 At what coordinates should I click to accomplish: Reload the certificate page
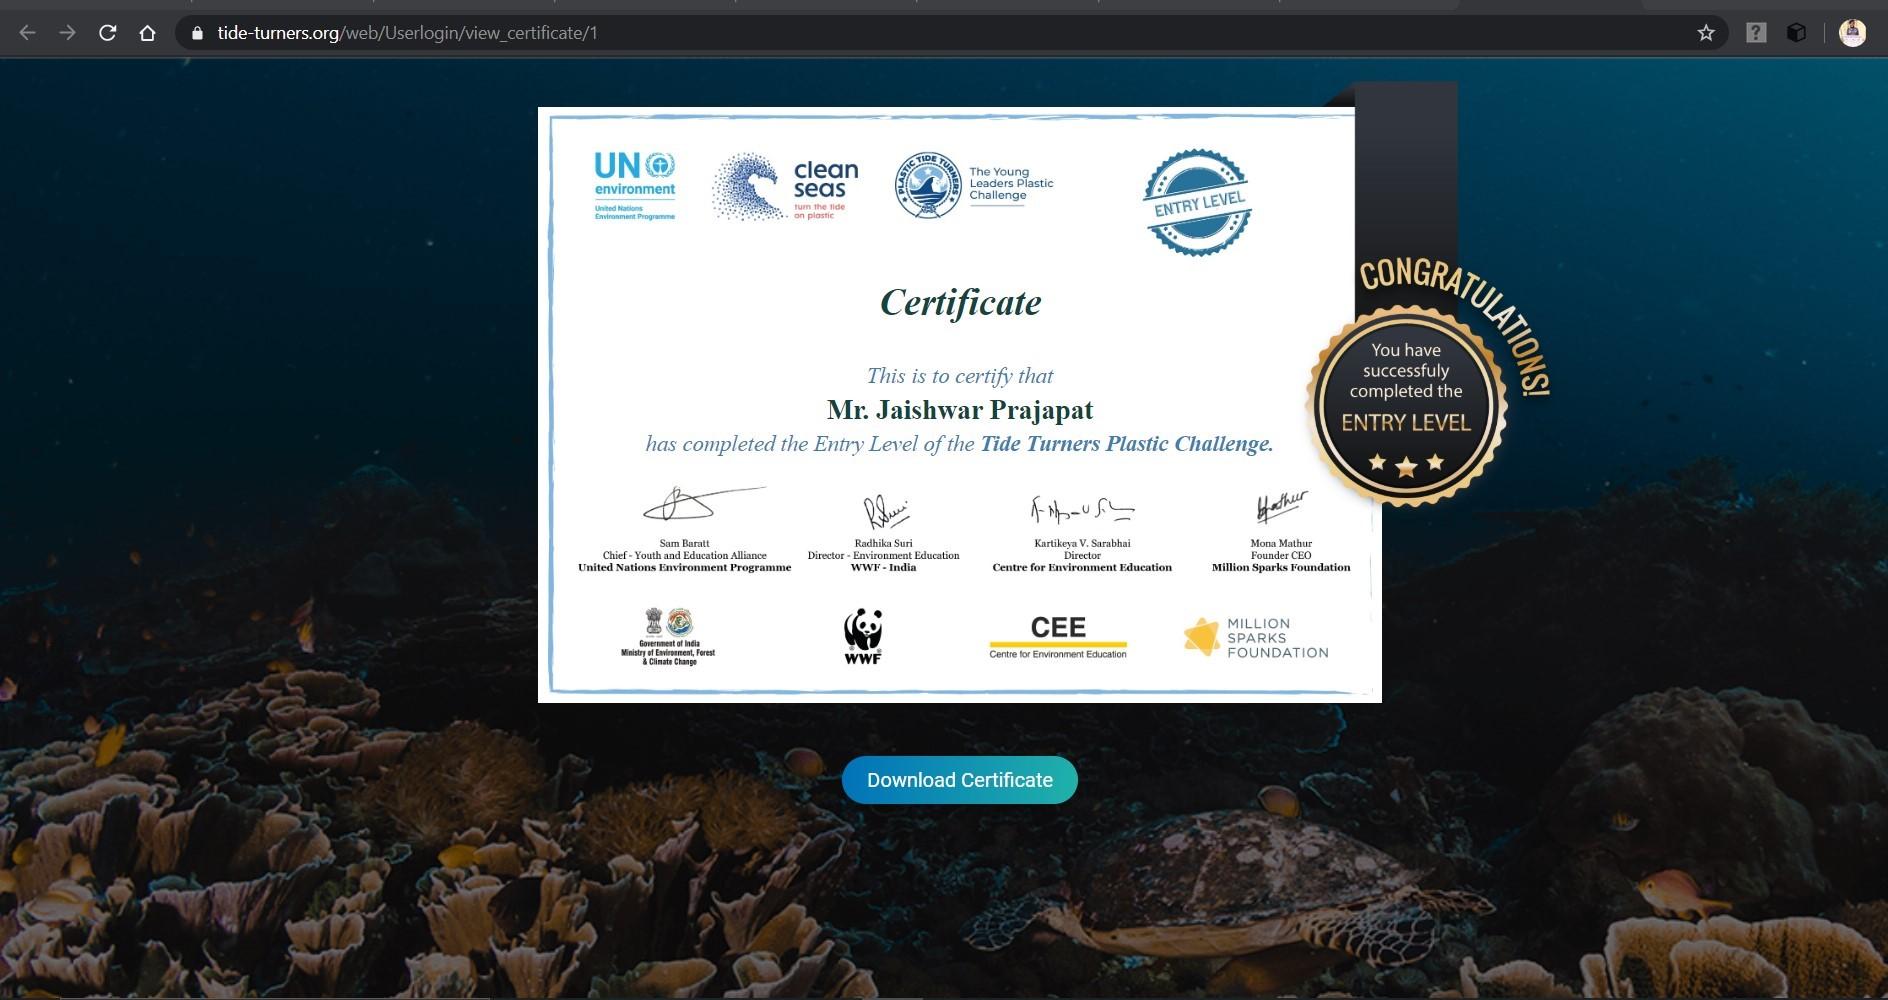coord(107,33)
